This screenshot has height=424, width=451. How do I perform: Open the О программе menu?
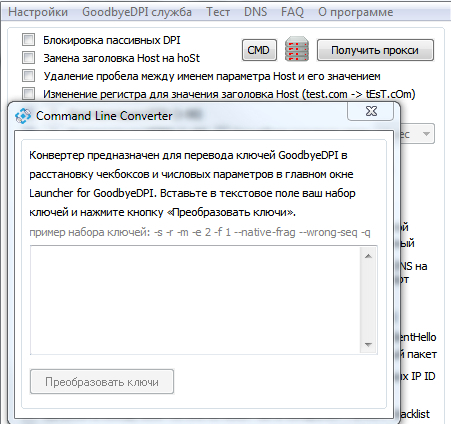[355, 12]
